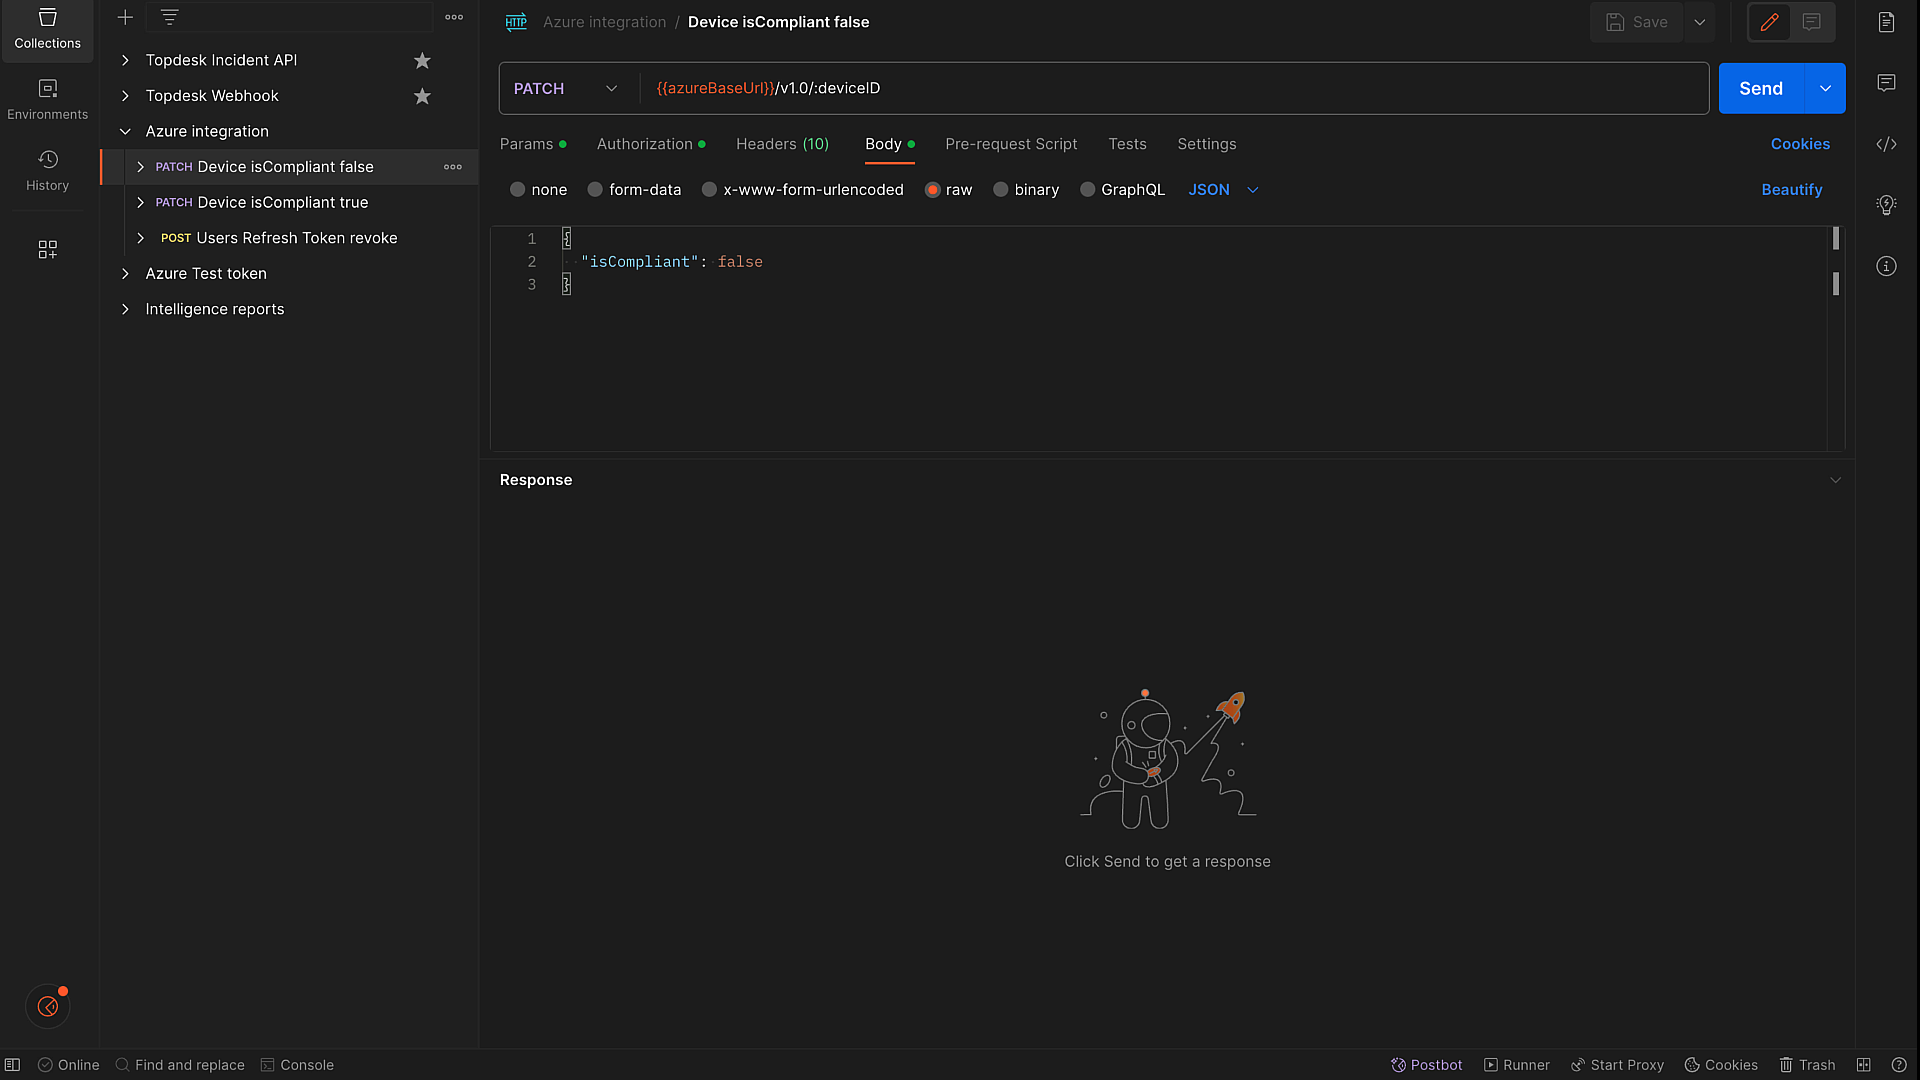Open Trash from the status bar
Viewport: 1920px width, 1080px height.
[1807, 1065]
